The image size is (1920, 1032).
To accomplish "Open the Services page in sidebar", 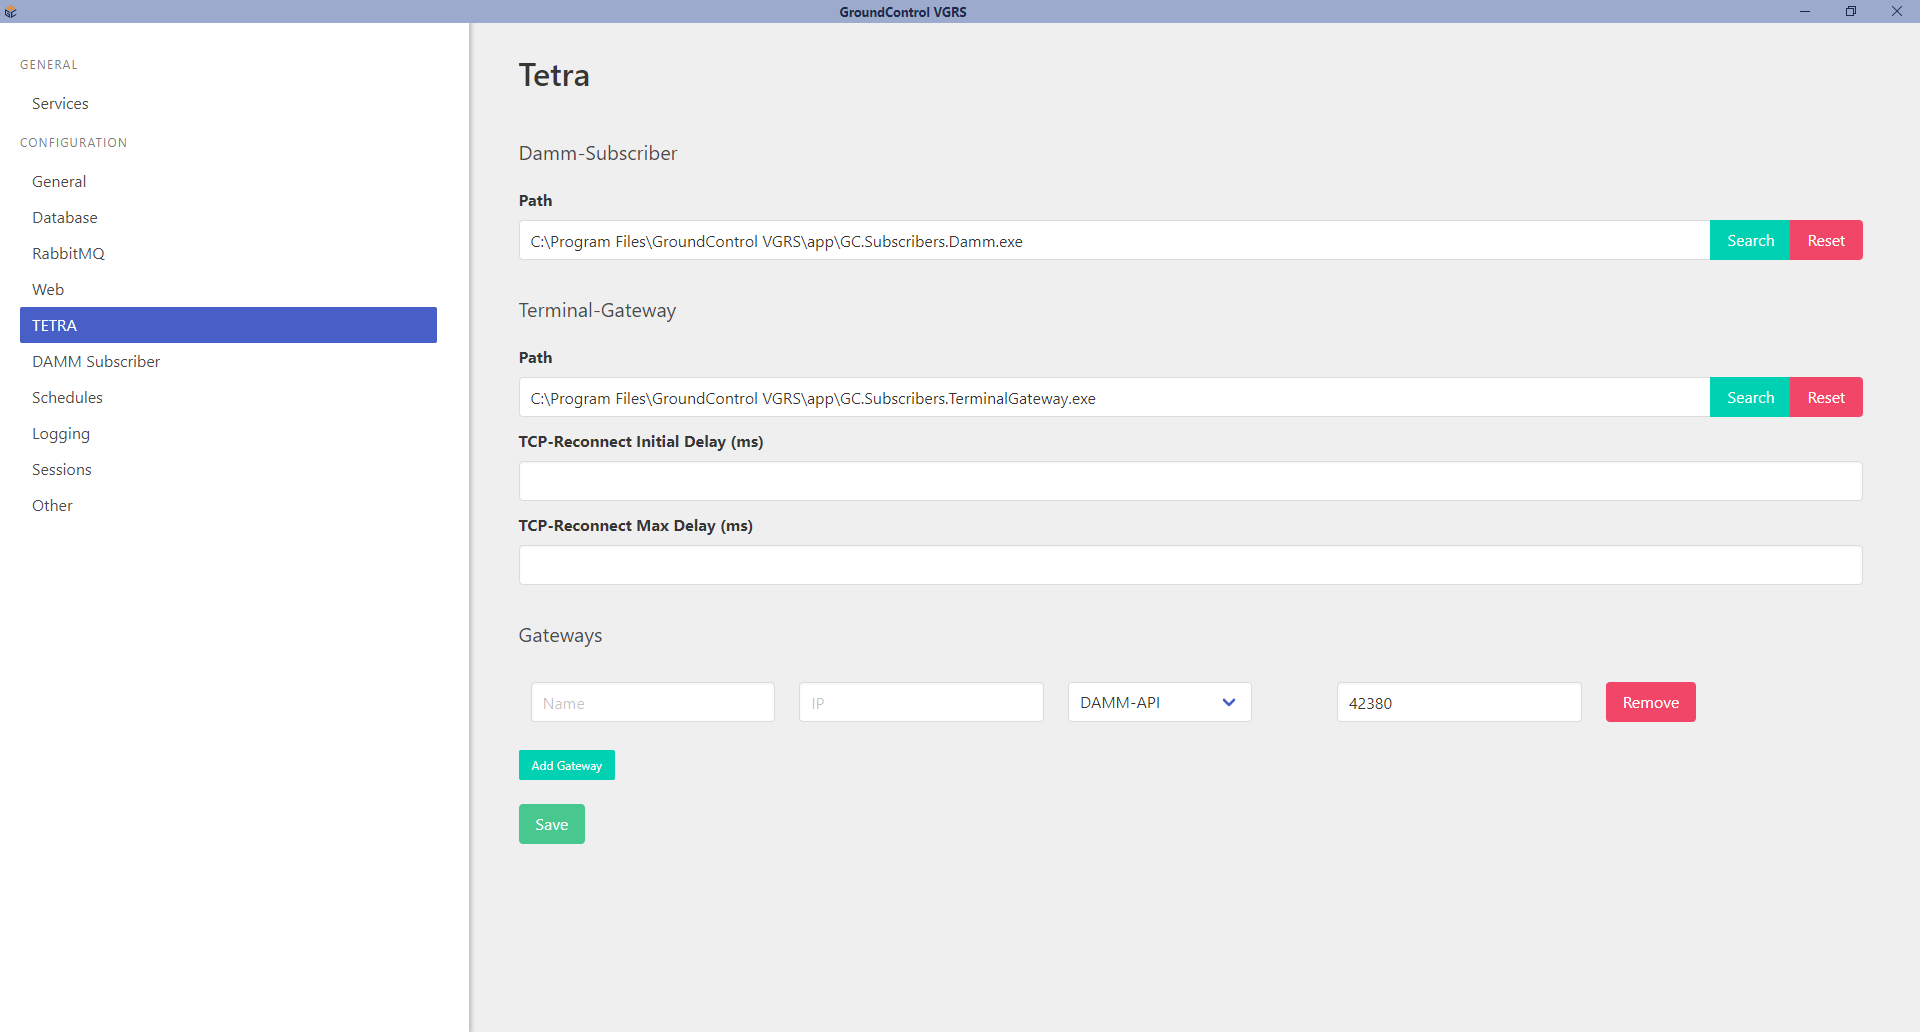I will point(60,104).
